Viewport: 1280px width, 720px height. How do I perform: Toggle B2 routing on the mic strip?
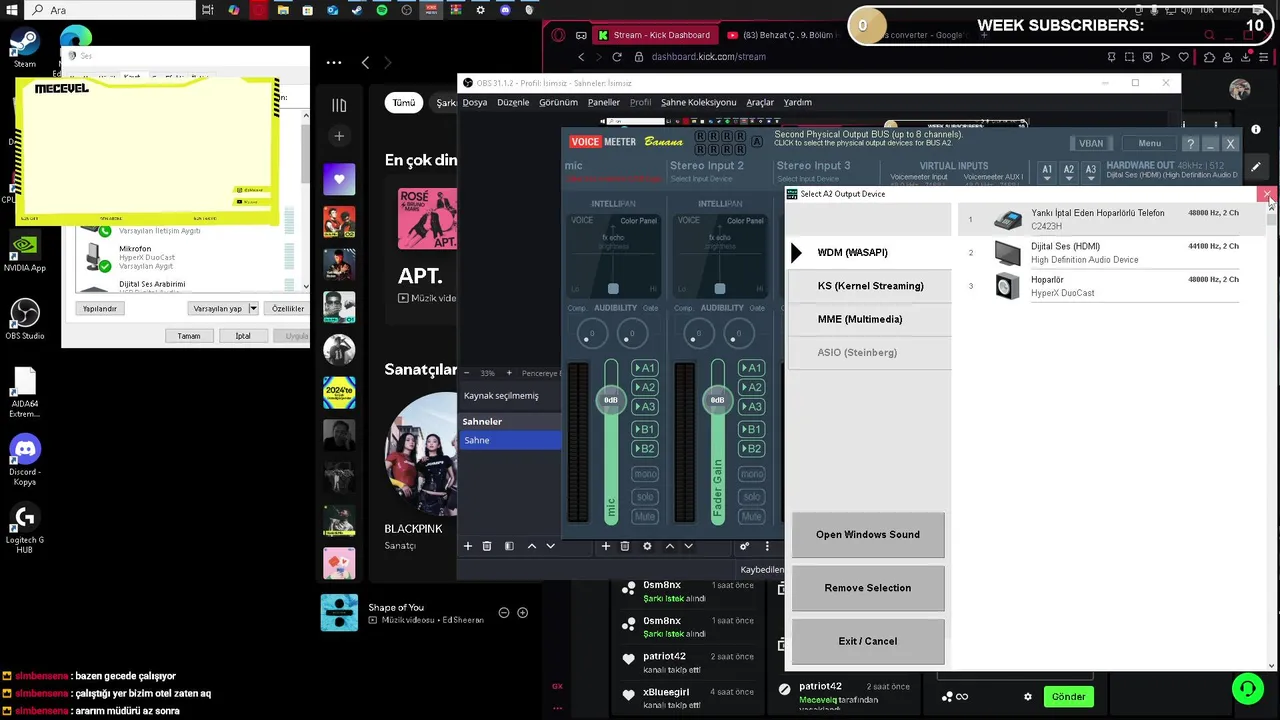645,449
